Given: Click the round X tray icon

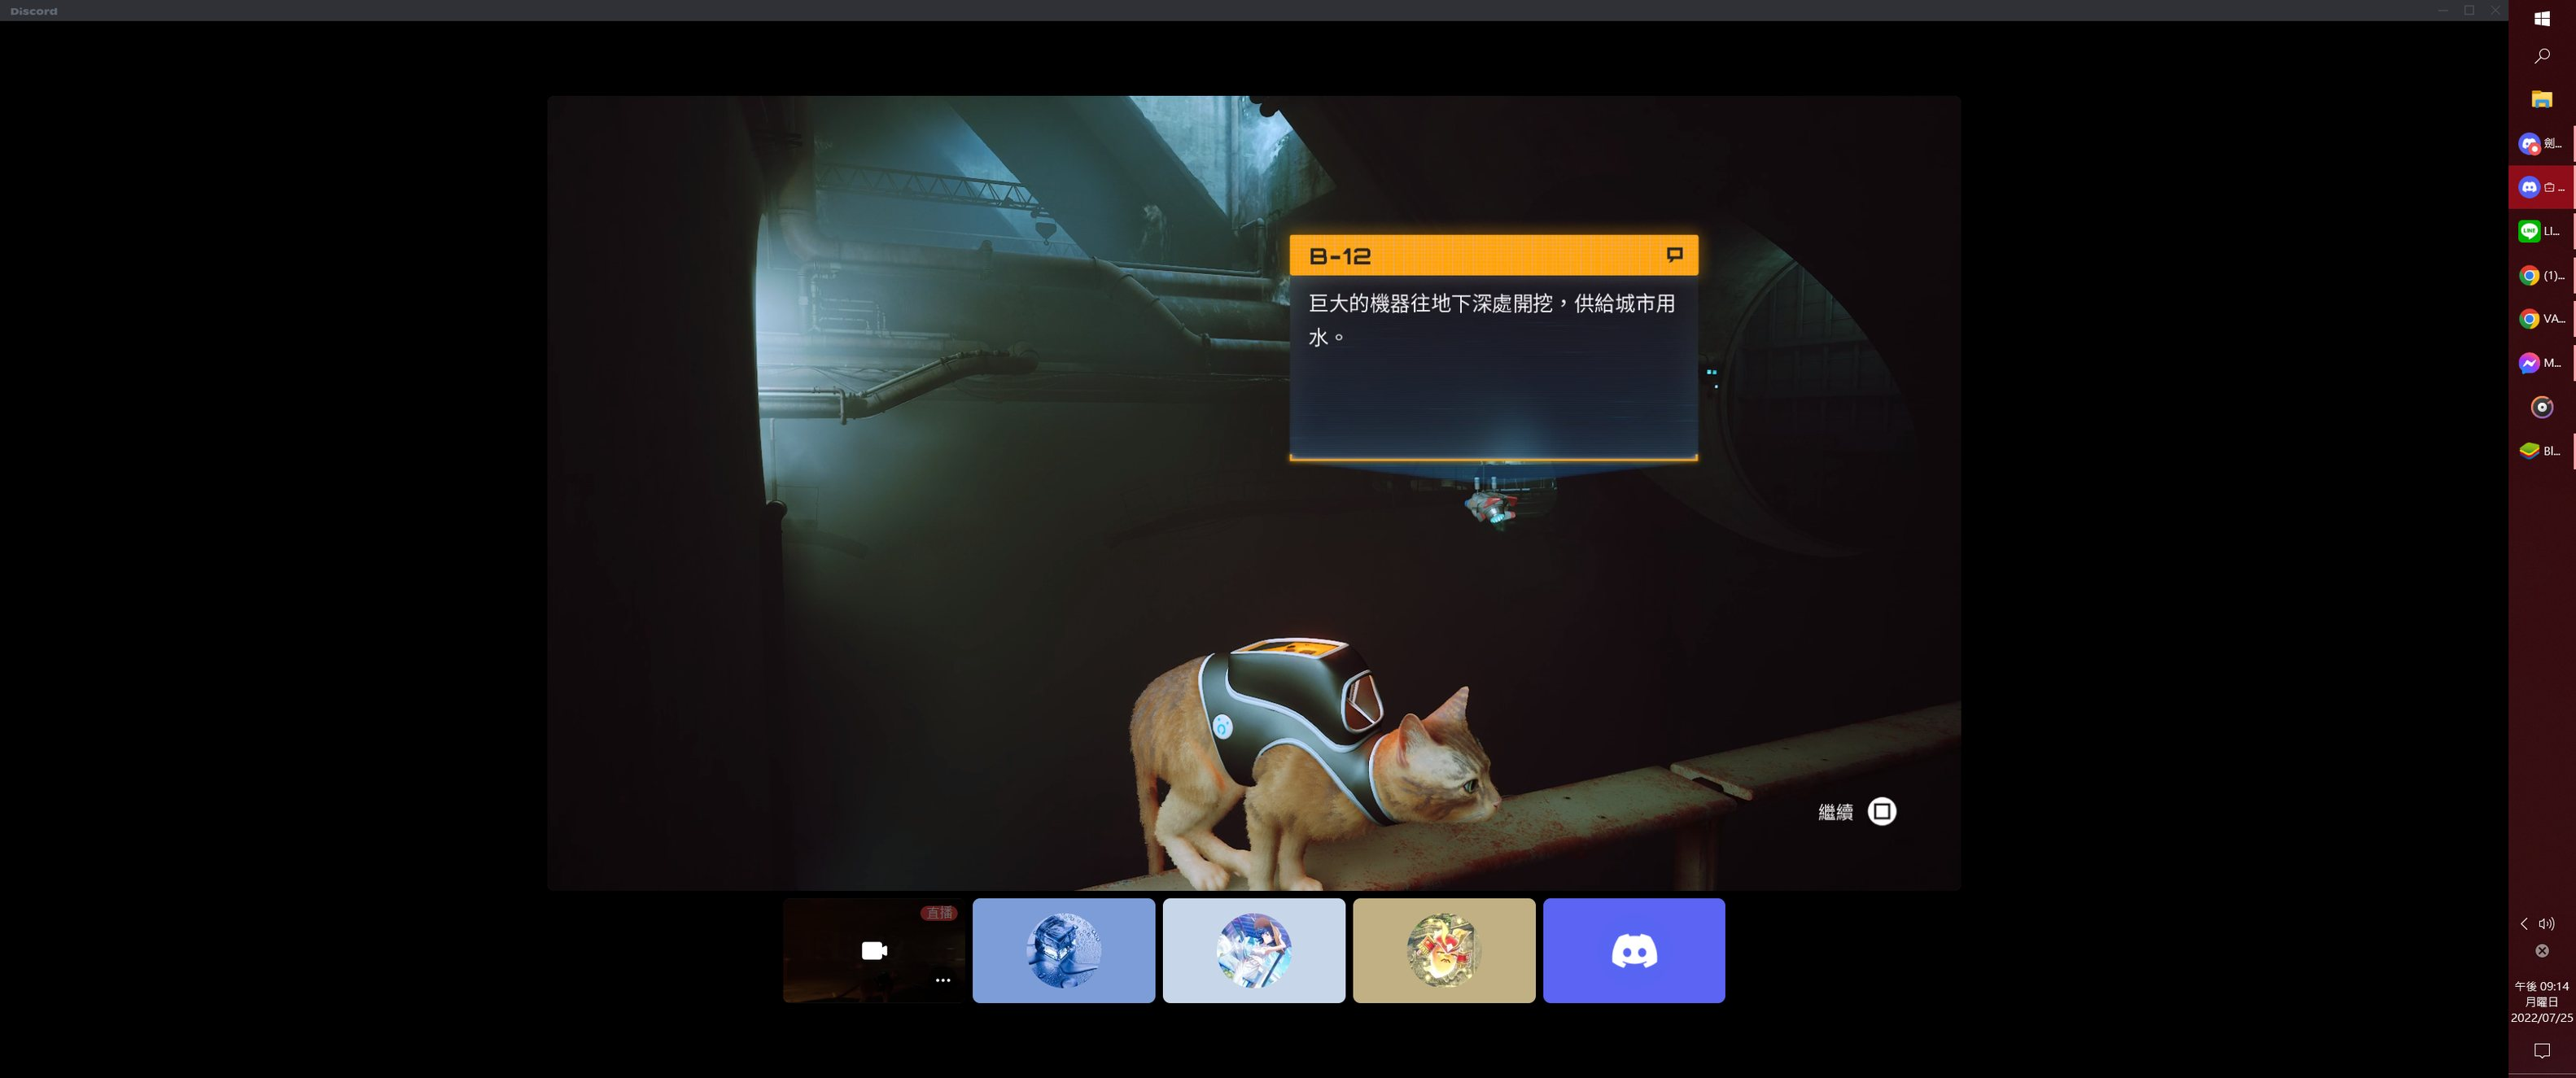Looking at the screenshot, I should click(x=2542, y=951).
